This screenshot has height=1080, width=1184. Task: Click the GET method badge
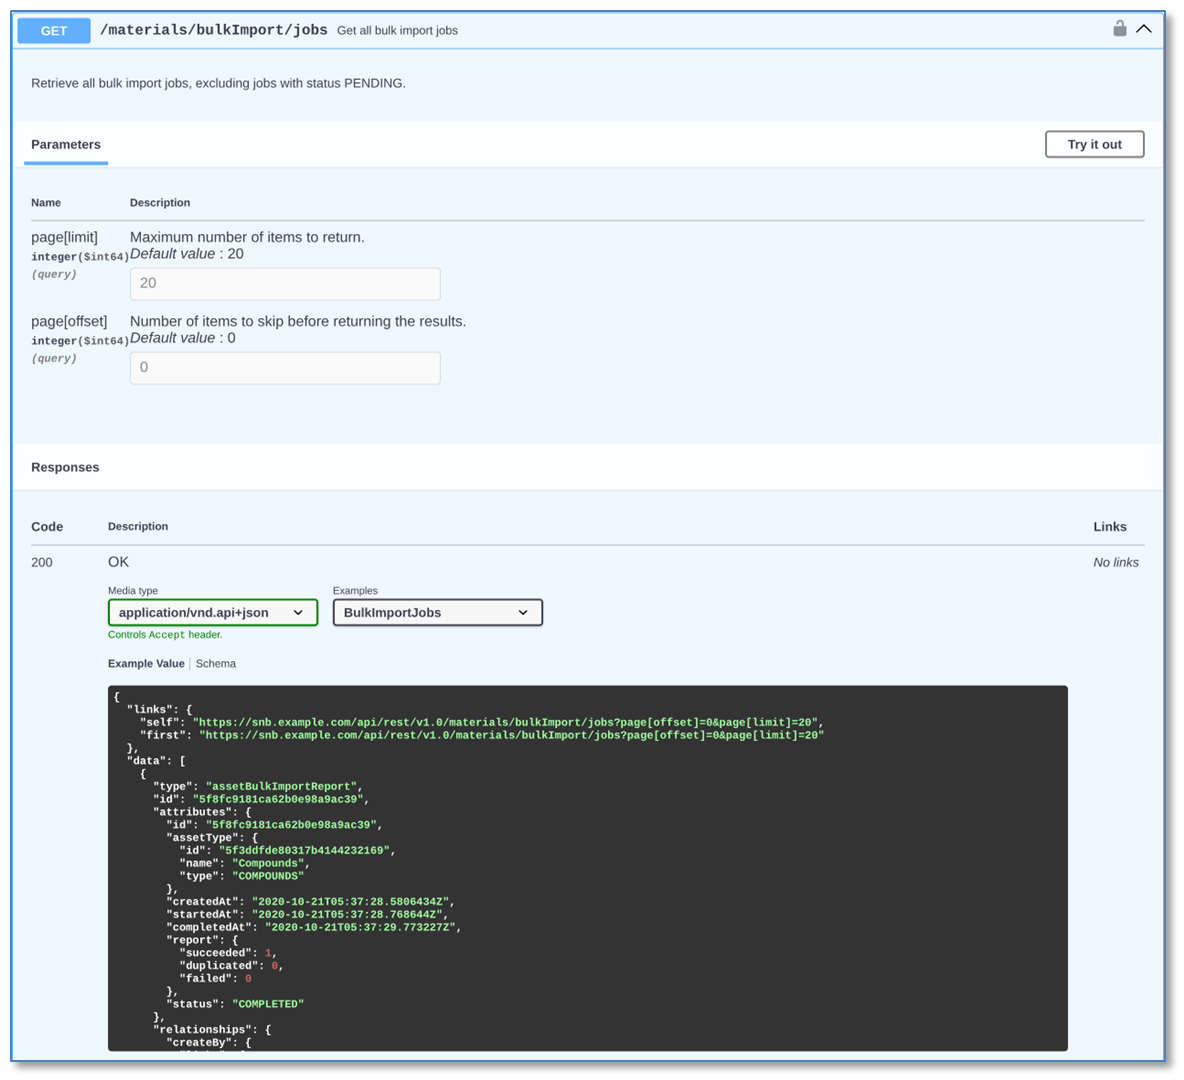click(x=54, y=31)
